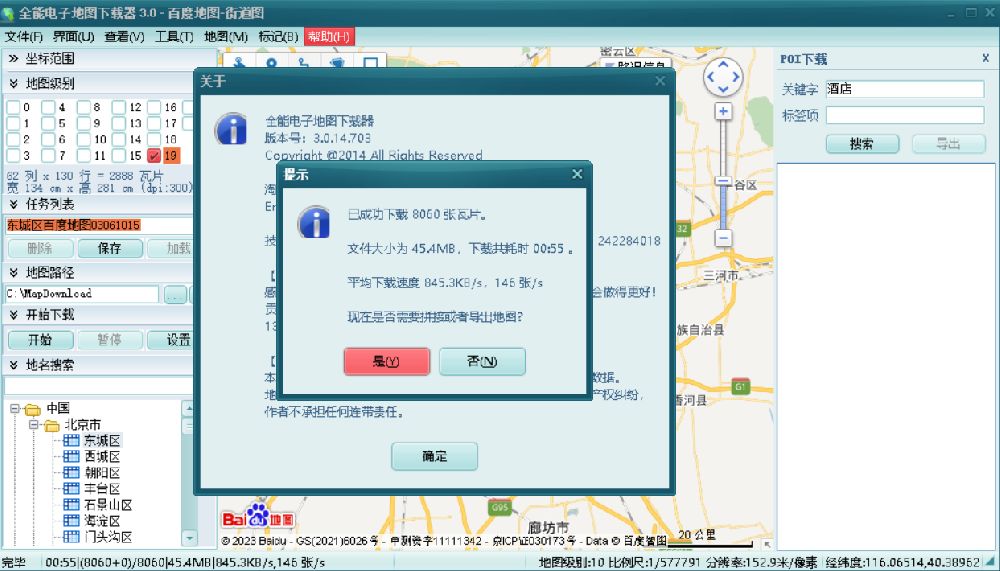1000x571 pixels.
Task: Close the 关于 dialog with its X
Action: [660, 81]
